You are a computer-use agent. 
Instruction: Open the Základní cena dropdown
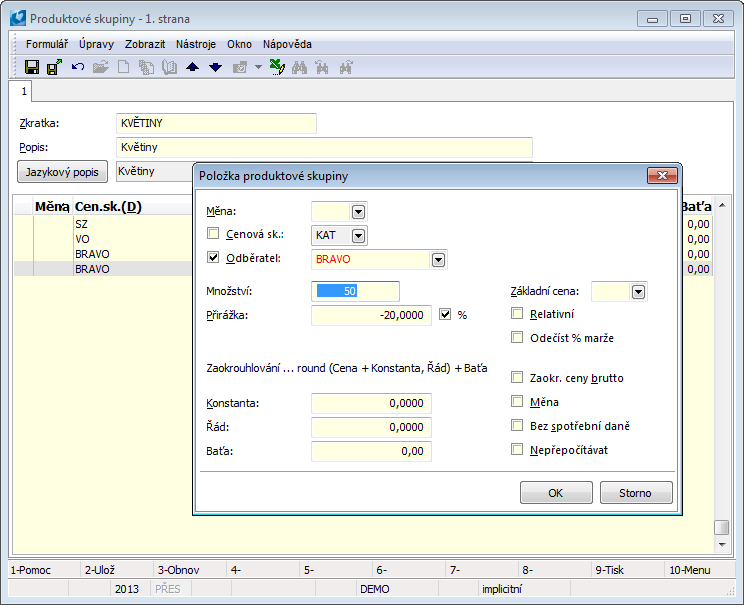point(638,291)
